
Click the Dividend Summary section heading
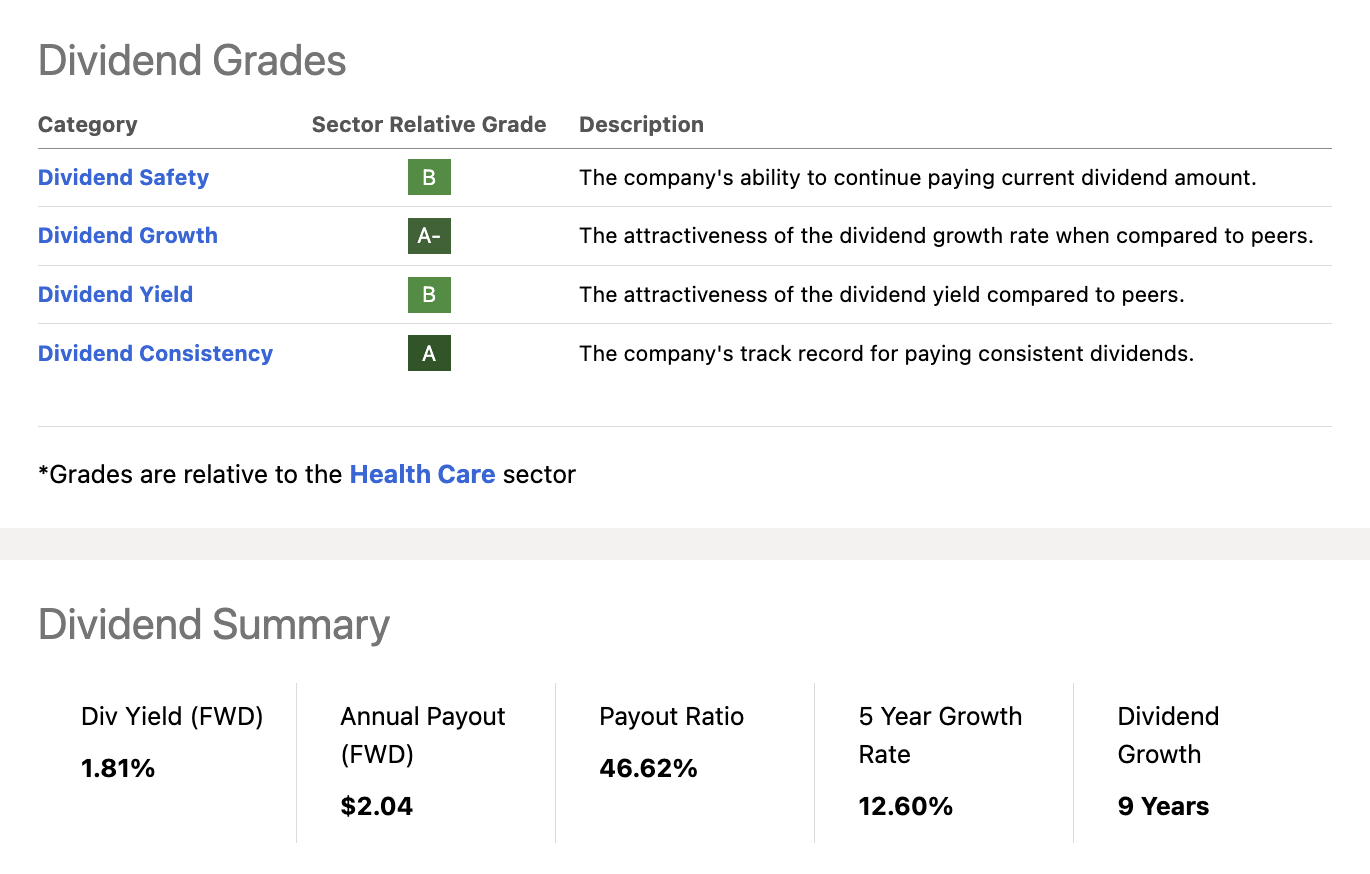[x=214, y=624]
